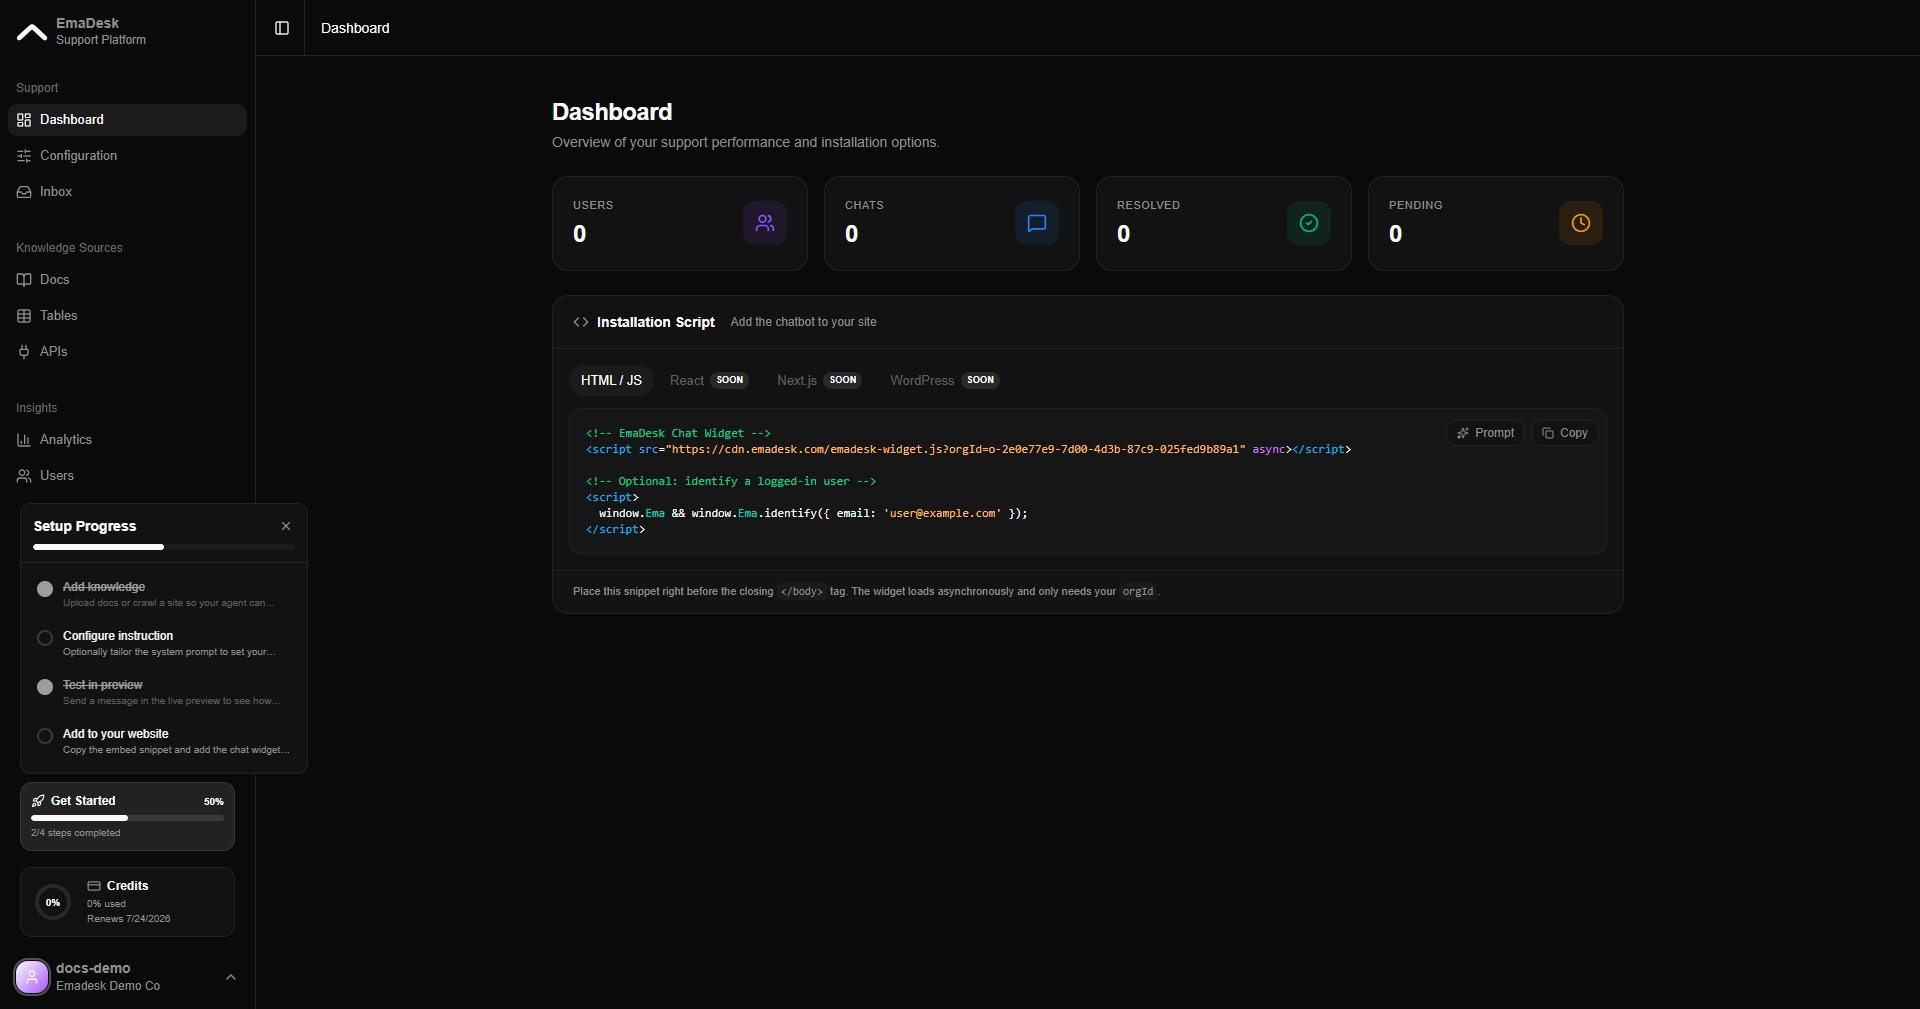This screenshot has width=1920, height=1009.
Task: Click the Inbox tray icon
Action: [x=24, y=192]
